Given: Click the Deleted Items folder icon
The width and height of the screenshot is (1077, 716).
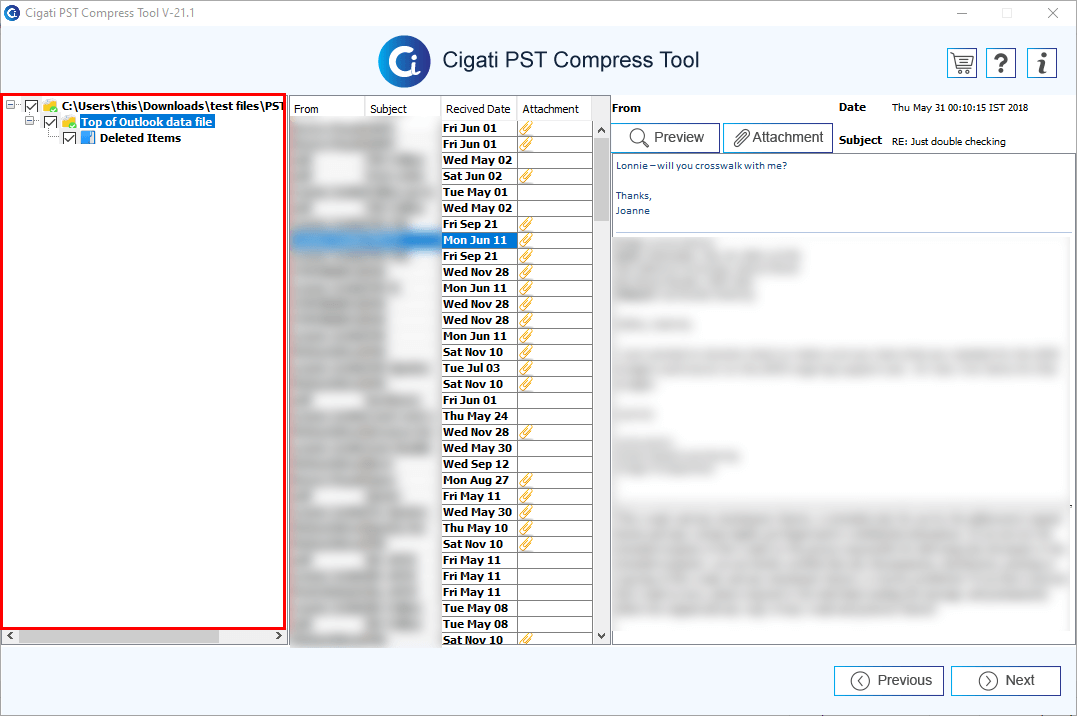Looking at the screenshot, I should [x=88, y=138].
